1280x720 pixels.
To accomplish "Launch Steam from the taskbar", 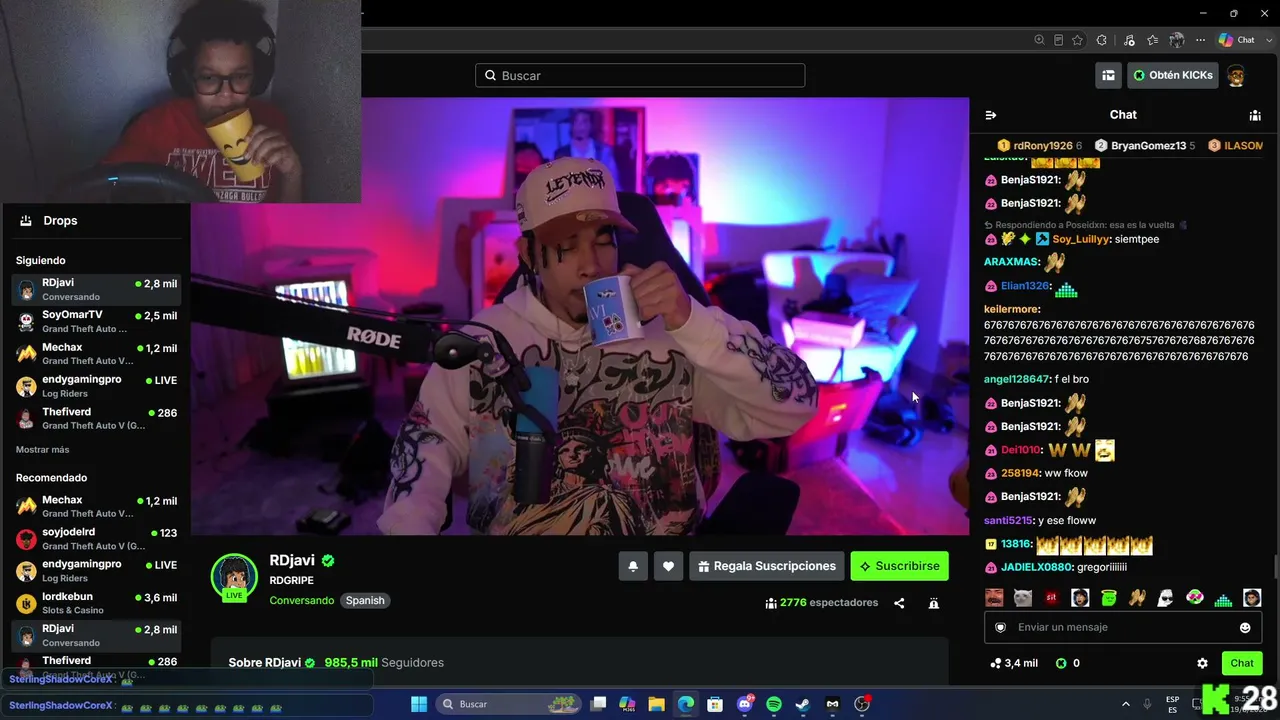I will click(x=803, y=704).
